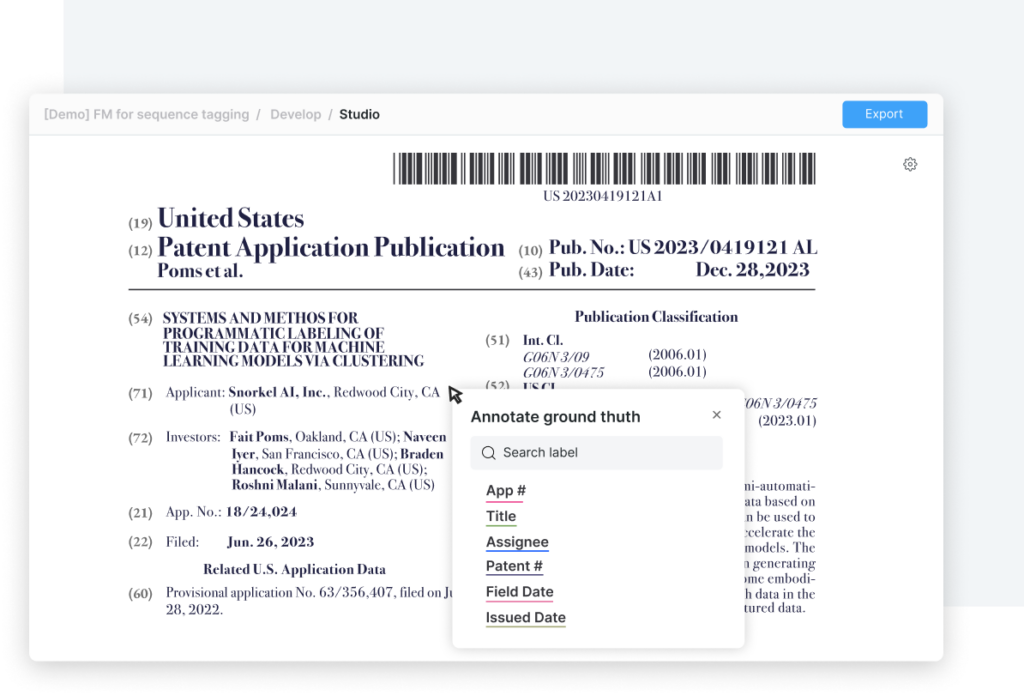Image resolution: width=1024 pixels, height=696 pixels.
Task: Close the Annotate ground truth popup
Action: click(716, 415)
